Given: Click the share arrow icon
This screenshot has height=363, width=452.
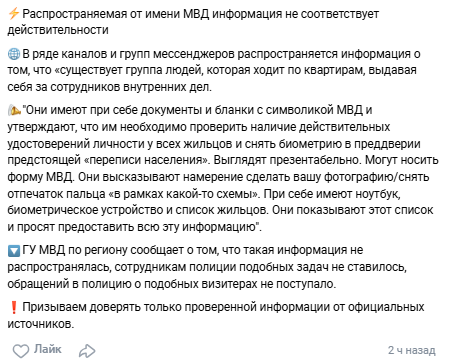Looking at the screenshot, I should point(87,351).
